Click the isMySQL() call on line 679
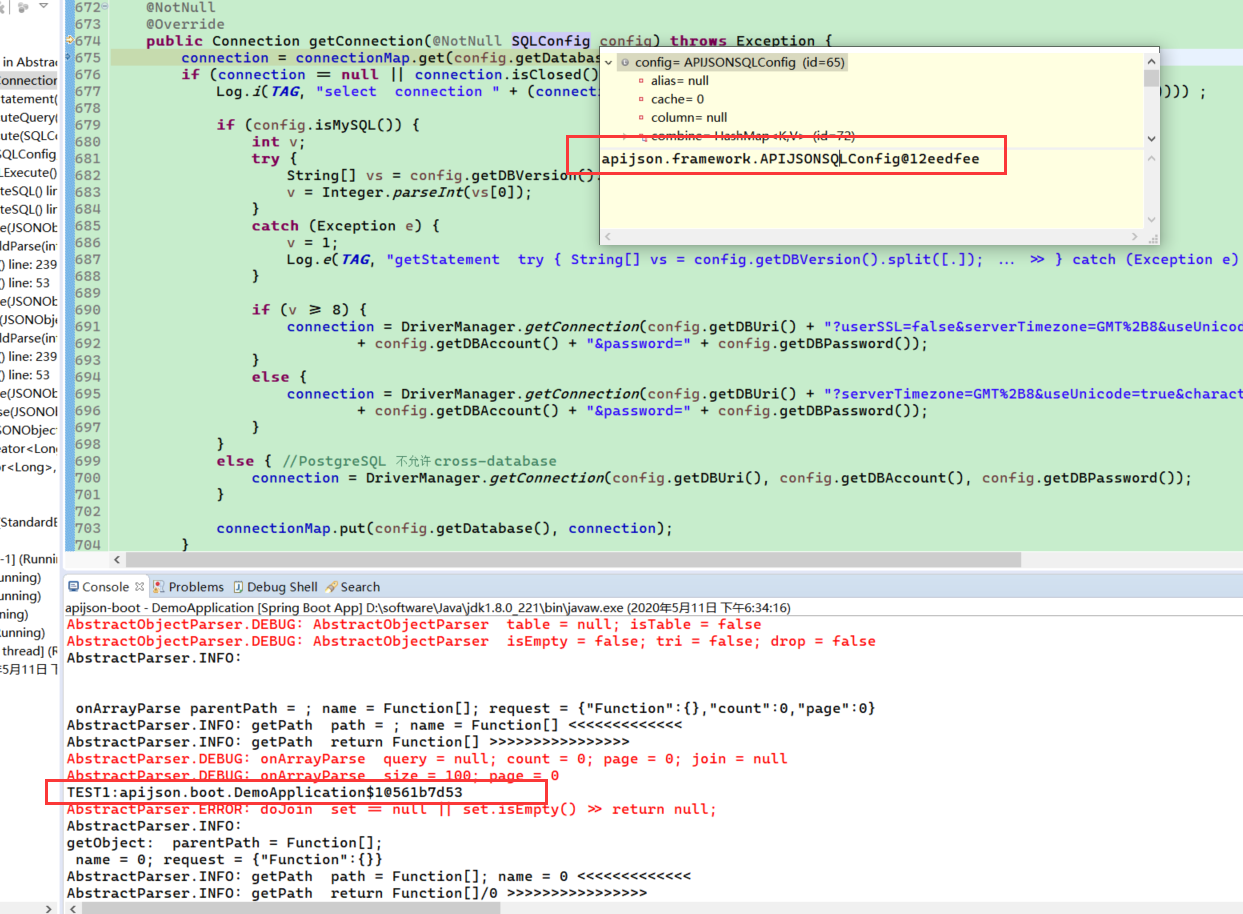 coord(361,125)
